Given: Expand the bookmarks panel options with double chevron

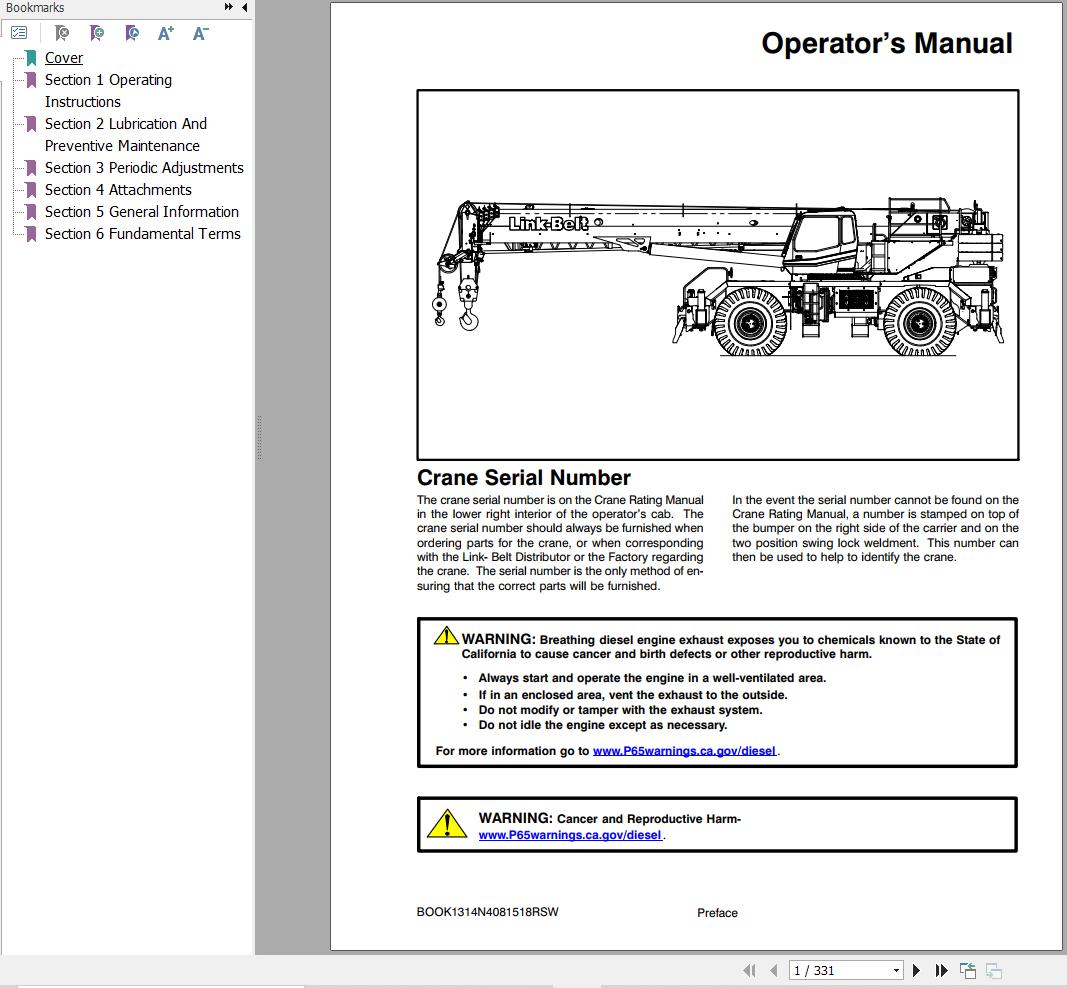Looking at the screenshot, I should pos(228,7).
